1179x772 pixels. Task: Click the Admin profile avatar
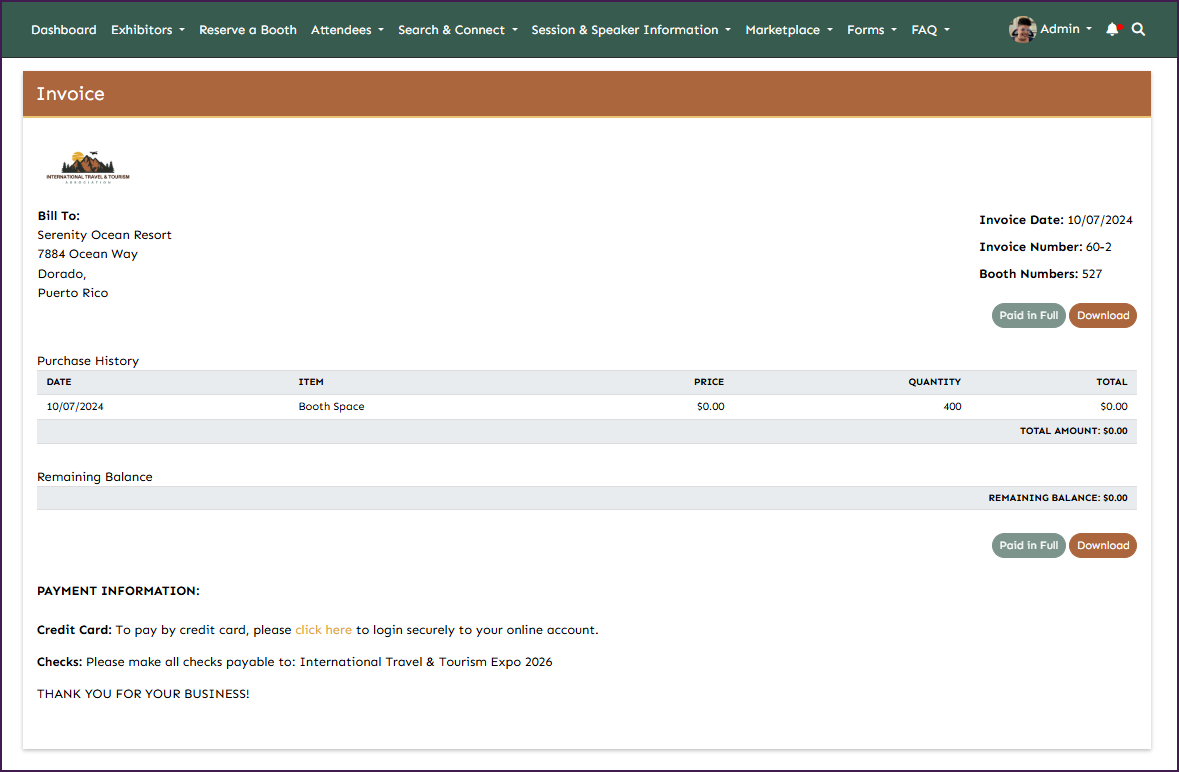click(x=1022, y=29)
